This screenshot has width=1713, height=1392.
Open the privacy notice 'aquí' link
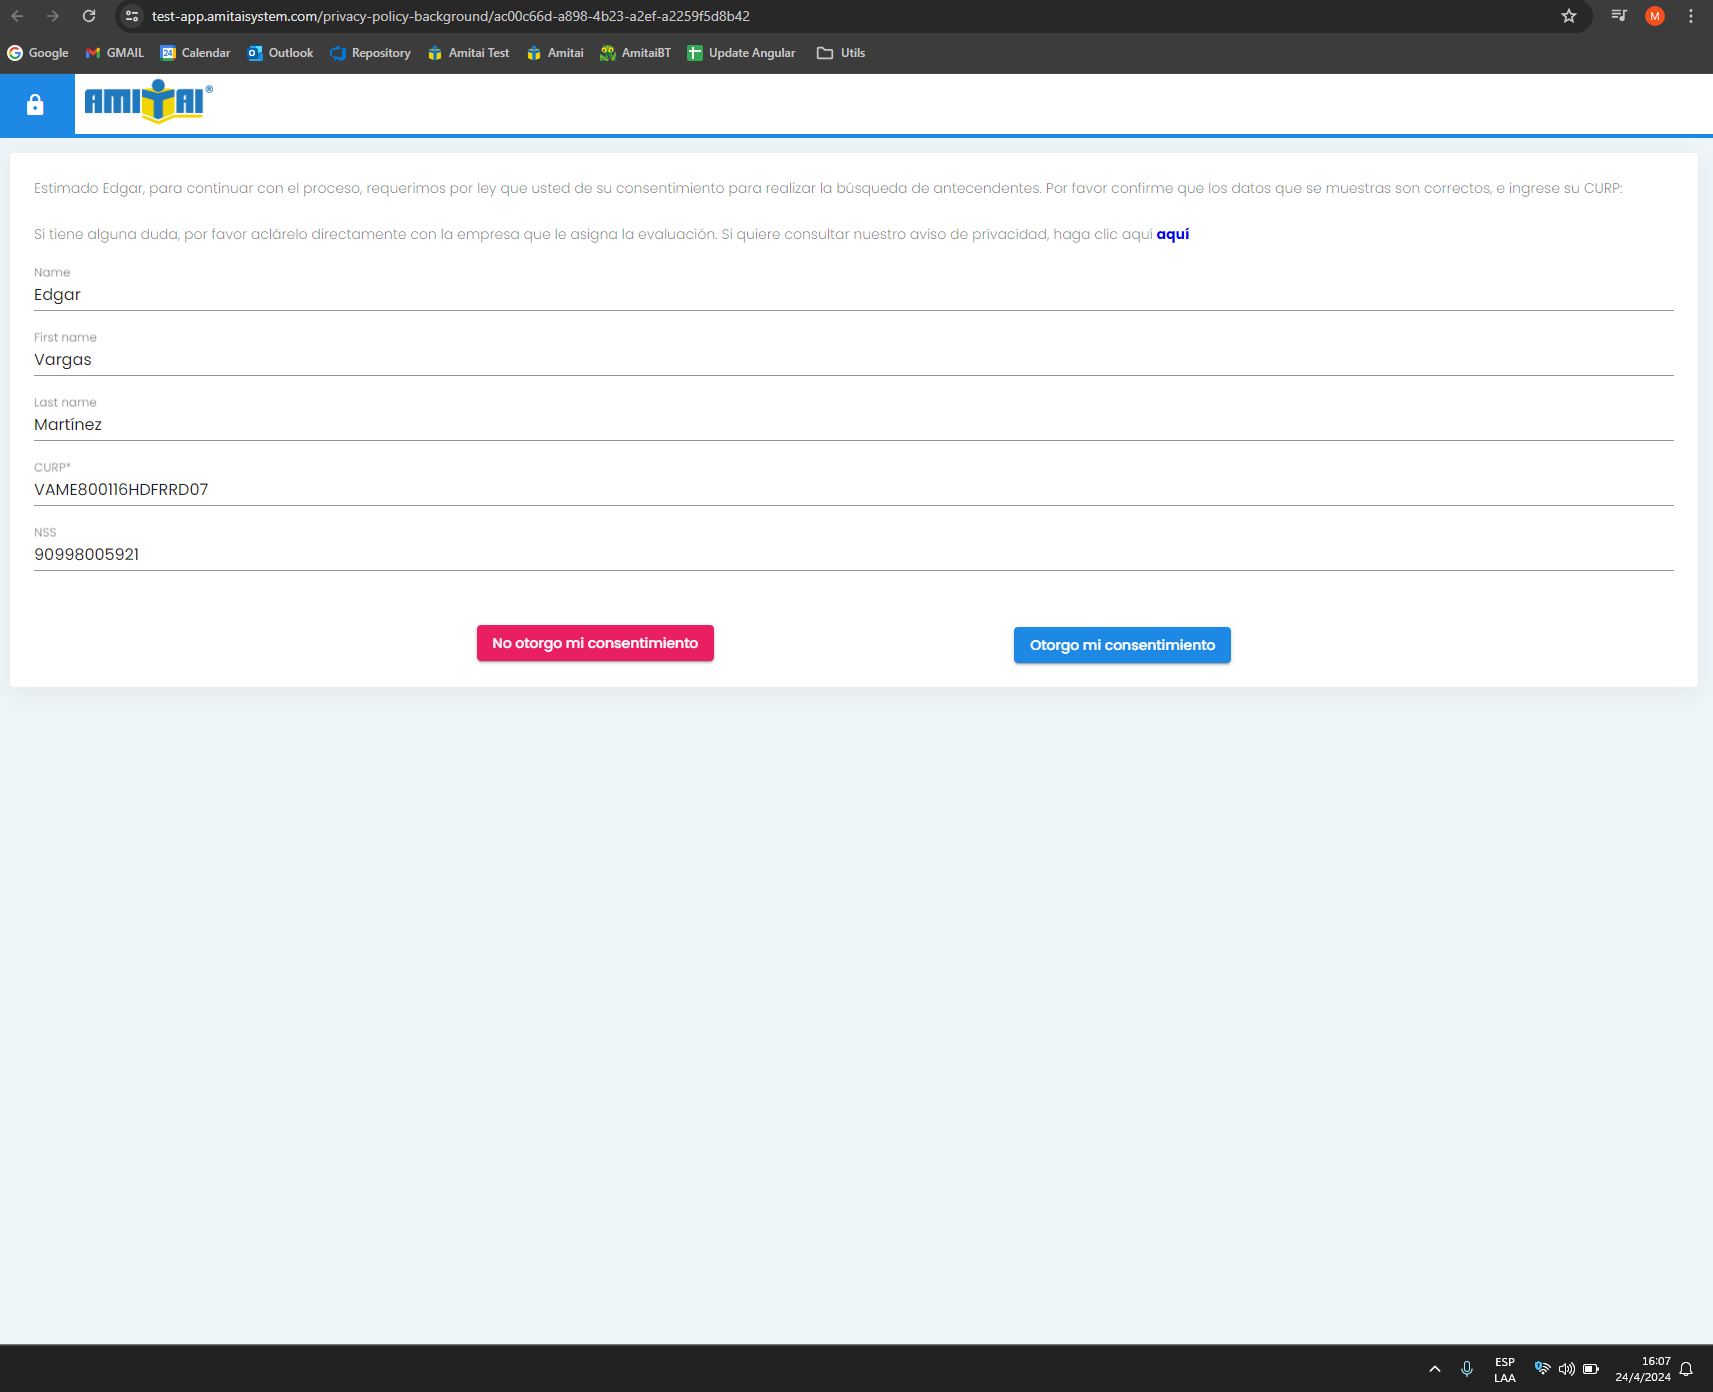(1172, 234)
